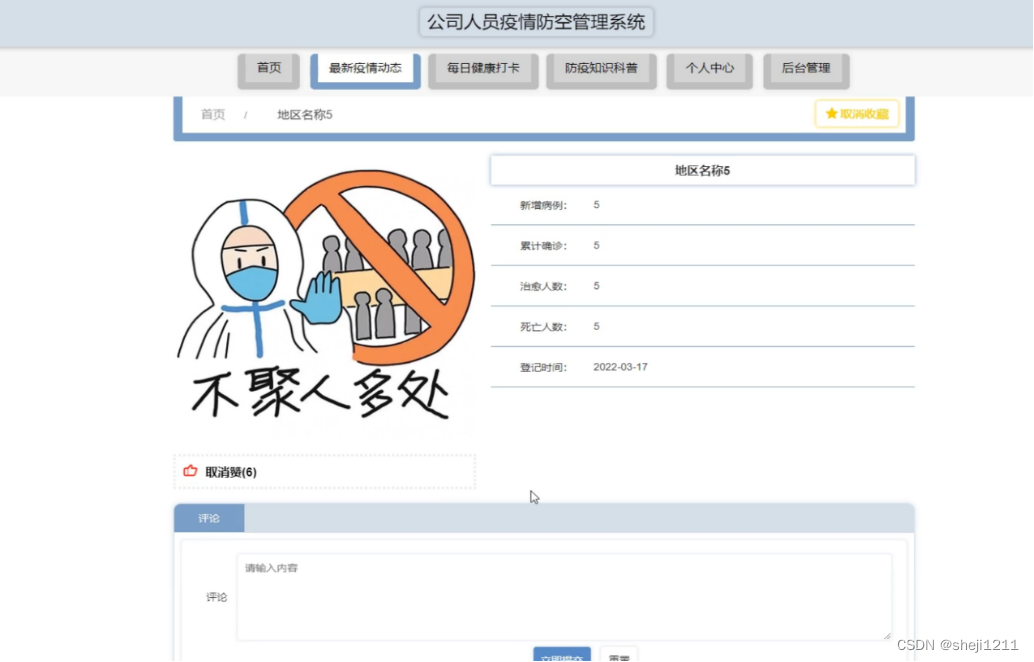Click the star icon in 取消收藏

point(831,113)
